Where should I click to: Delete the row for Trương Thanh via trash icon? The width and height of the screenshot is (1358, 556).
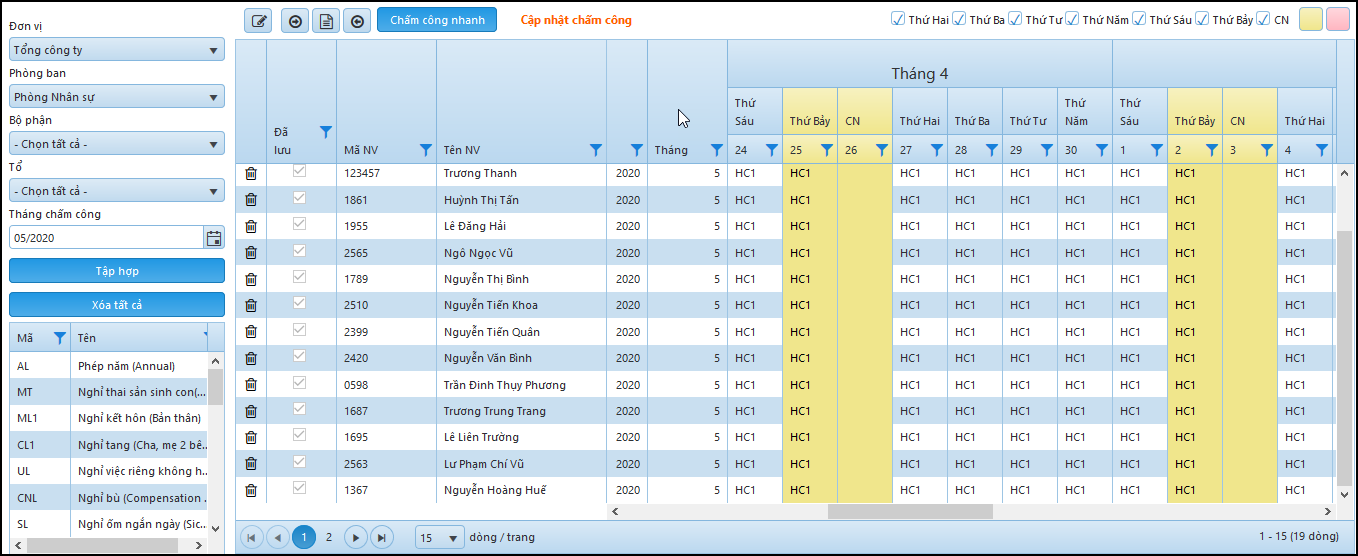click(251, 174)
